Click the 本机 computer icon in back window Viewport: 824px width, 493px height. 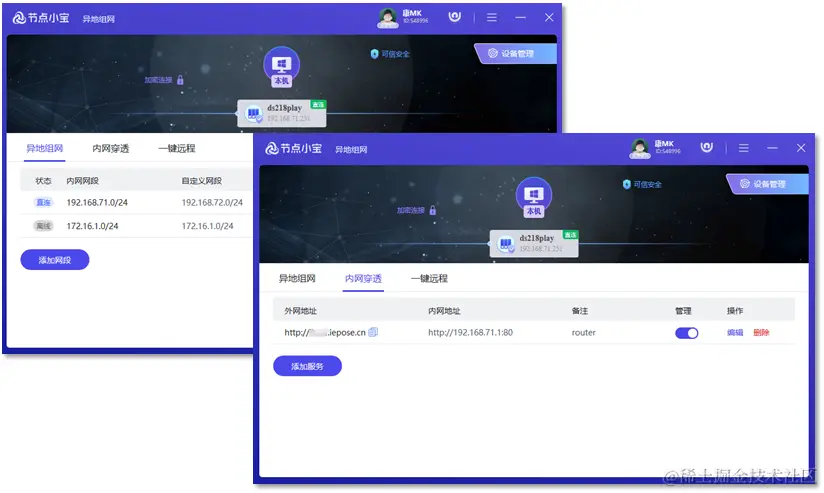282,67
